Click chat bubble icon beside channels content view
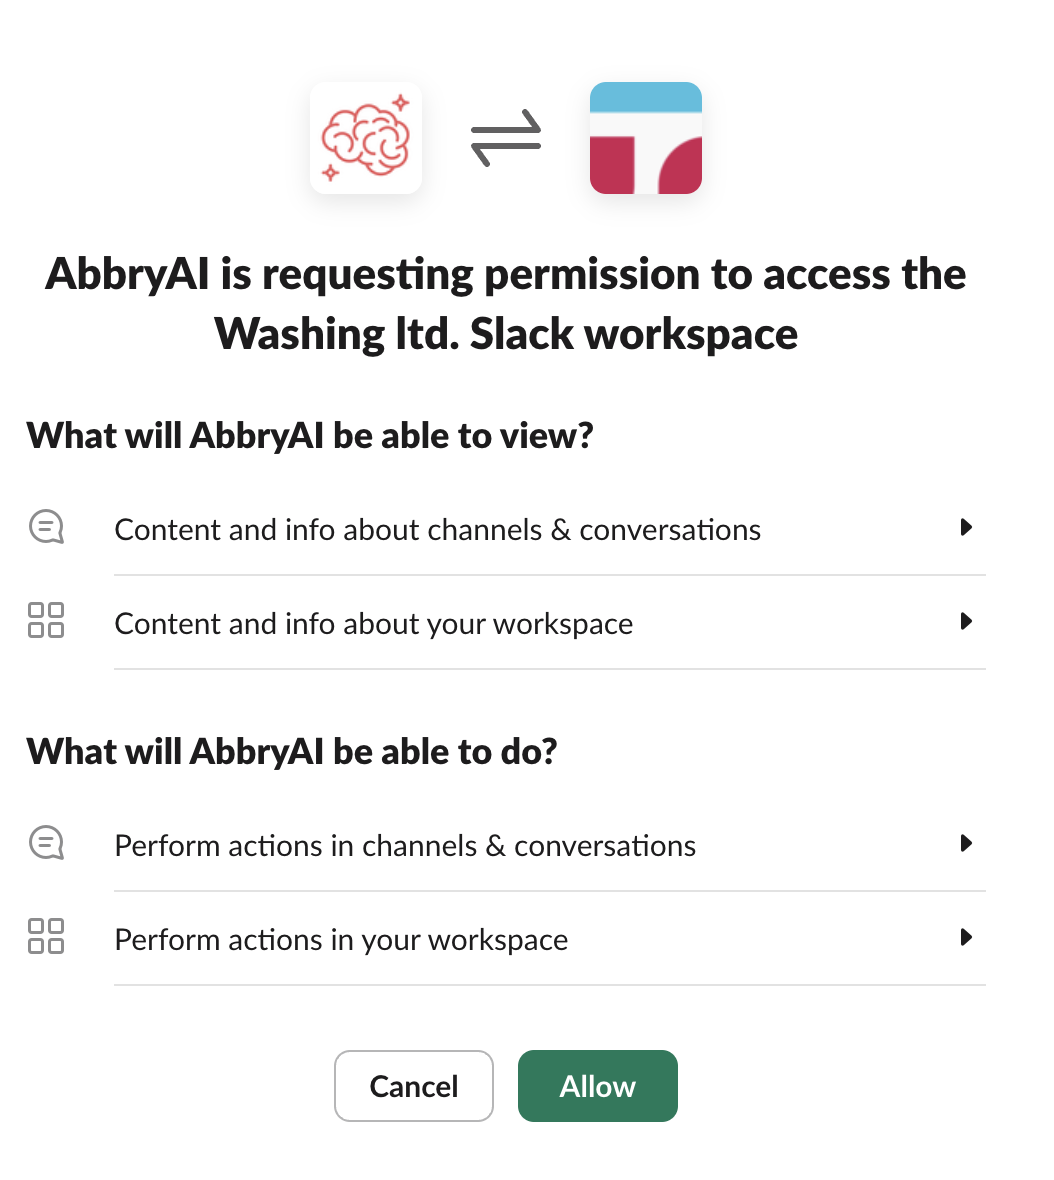 click(46, 527)
